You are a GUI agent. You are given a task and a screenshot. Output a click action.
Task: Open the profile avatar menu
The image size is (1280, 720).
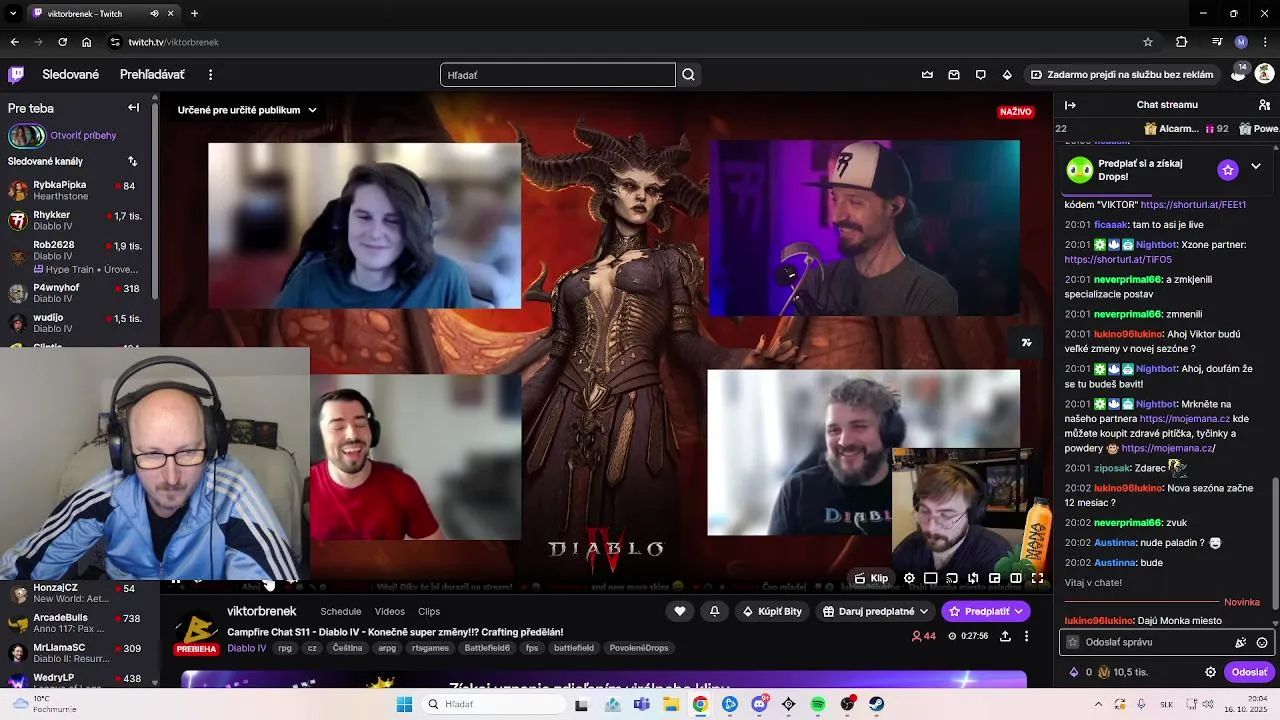click(1264, 74)
